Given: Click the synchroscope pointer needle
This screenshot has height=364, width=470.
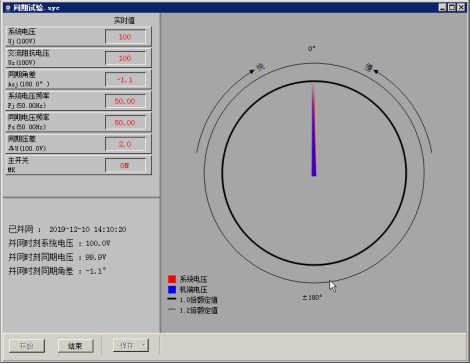Looking at the screenshot, I should pos(314,130).
